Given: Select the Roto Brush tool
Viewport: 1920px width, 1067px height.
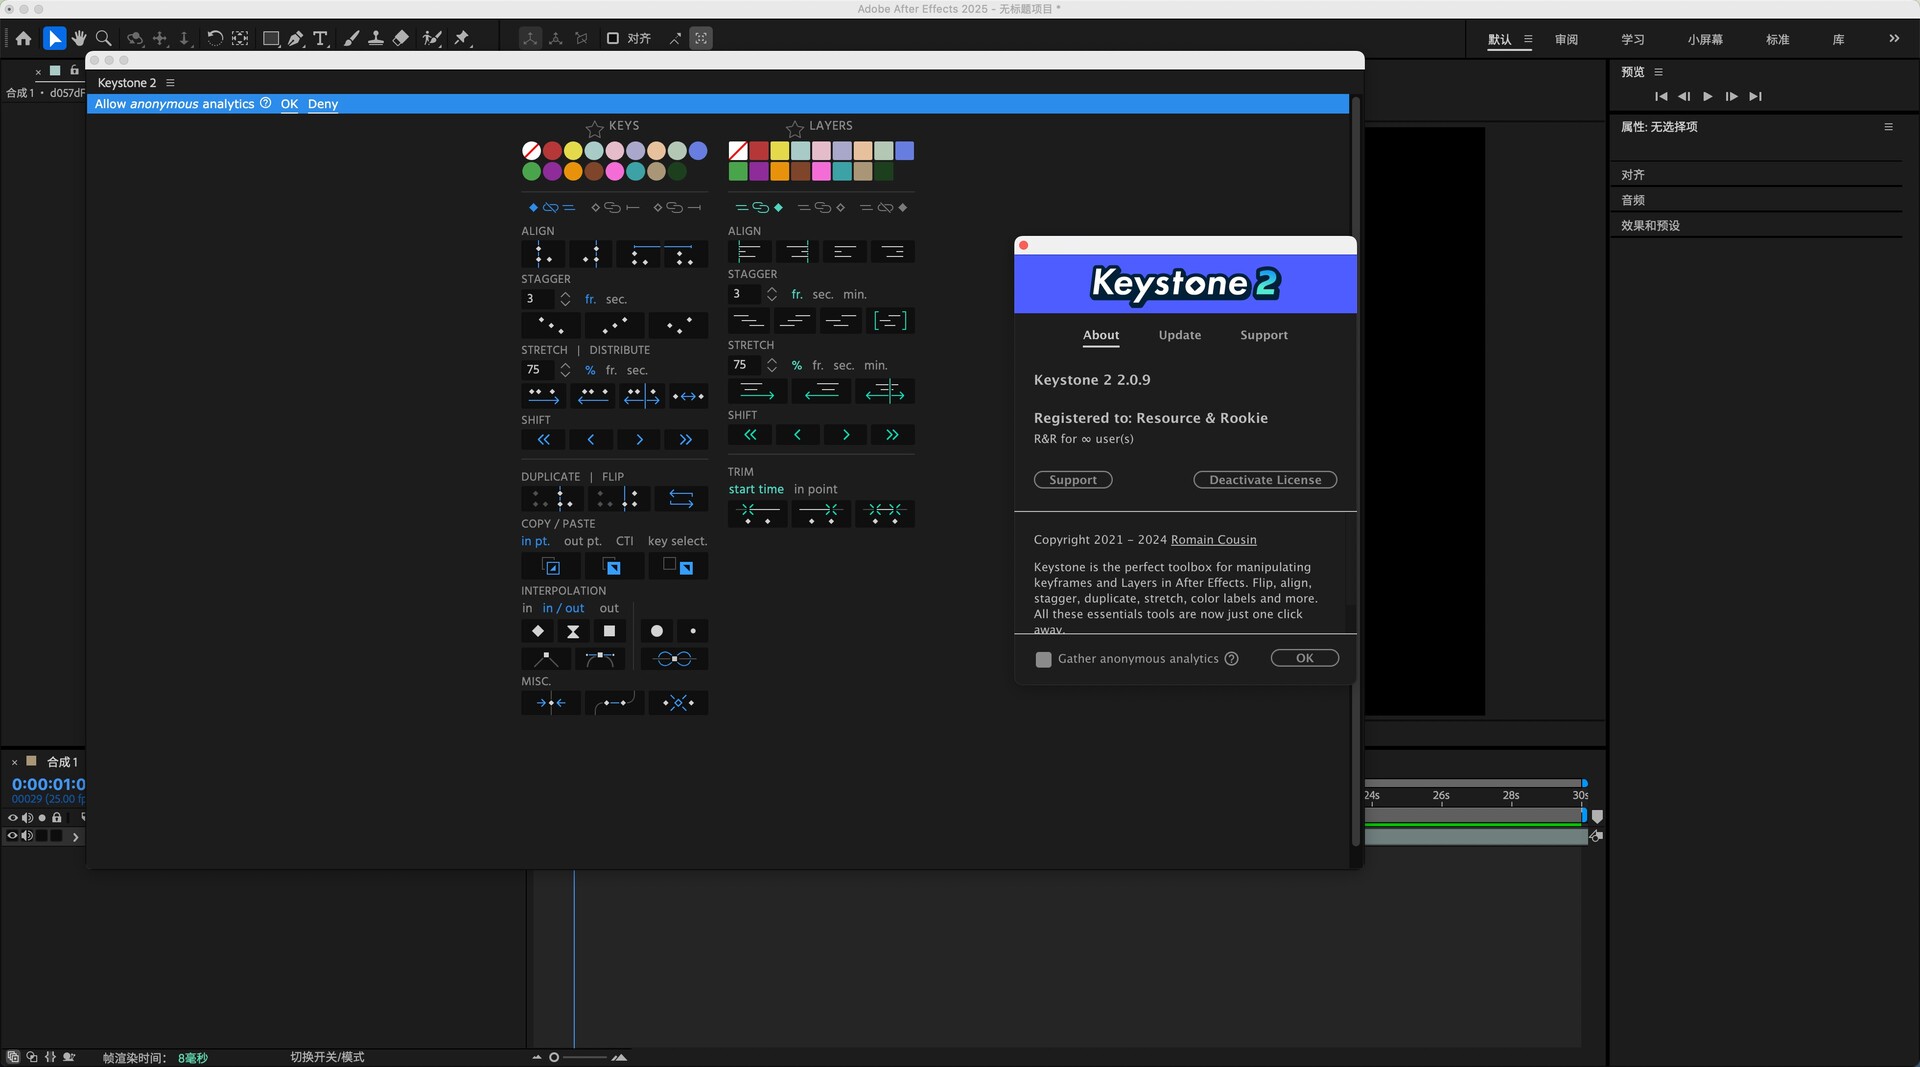Looking at the screenshot, I should point(432,39).
